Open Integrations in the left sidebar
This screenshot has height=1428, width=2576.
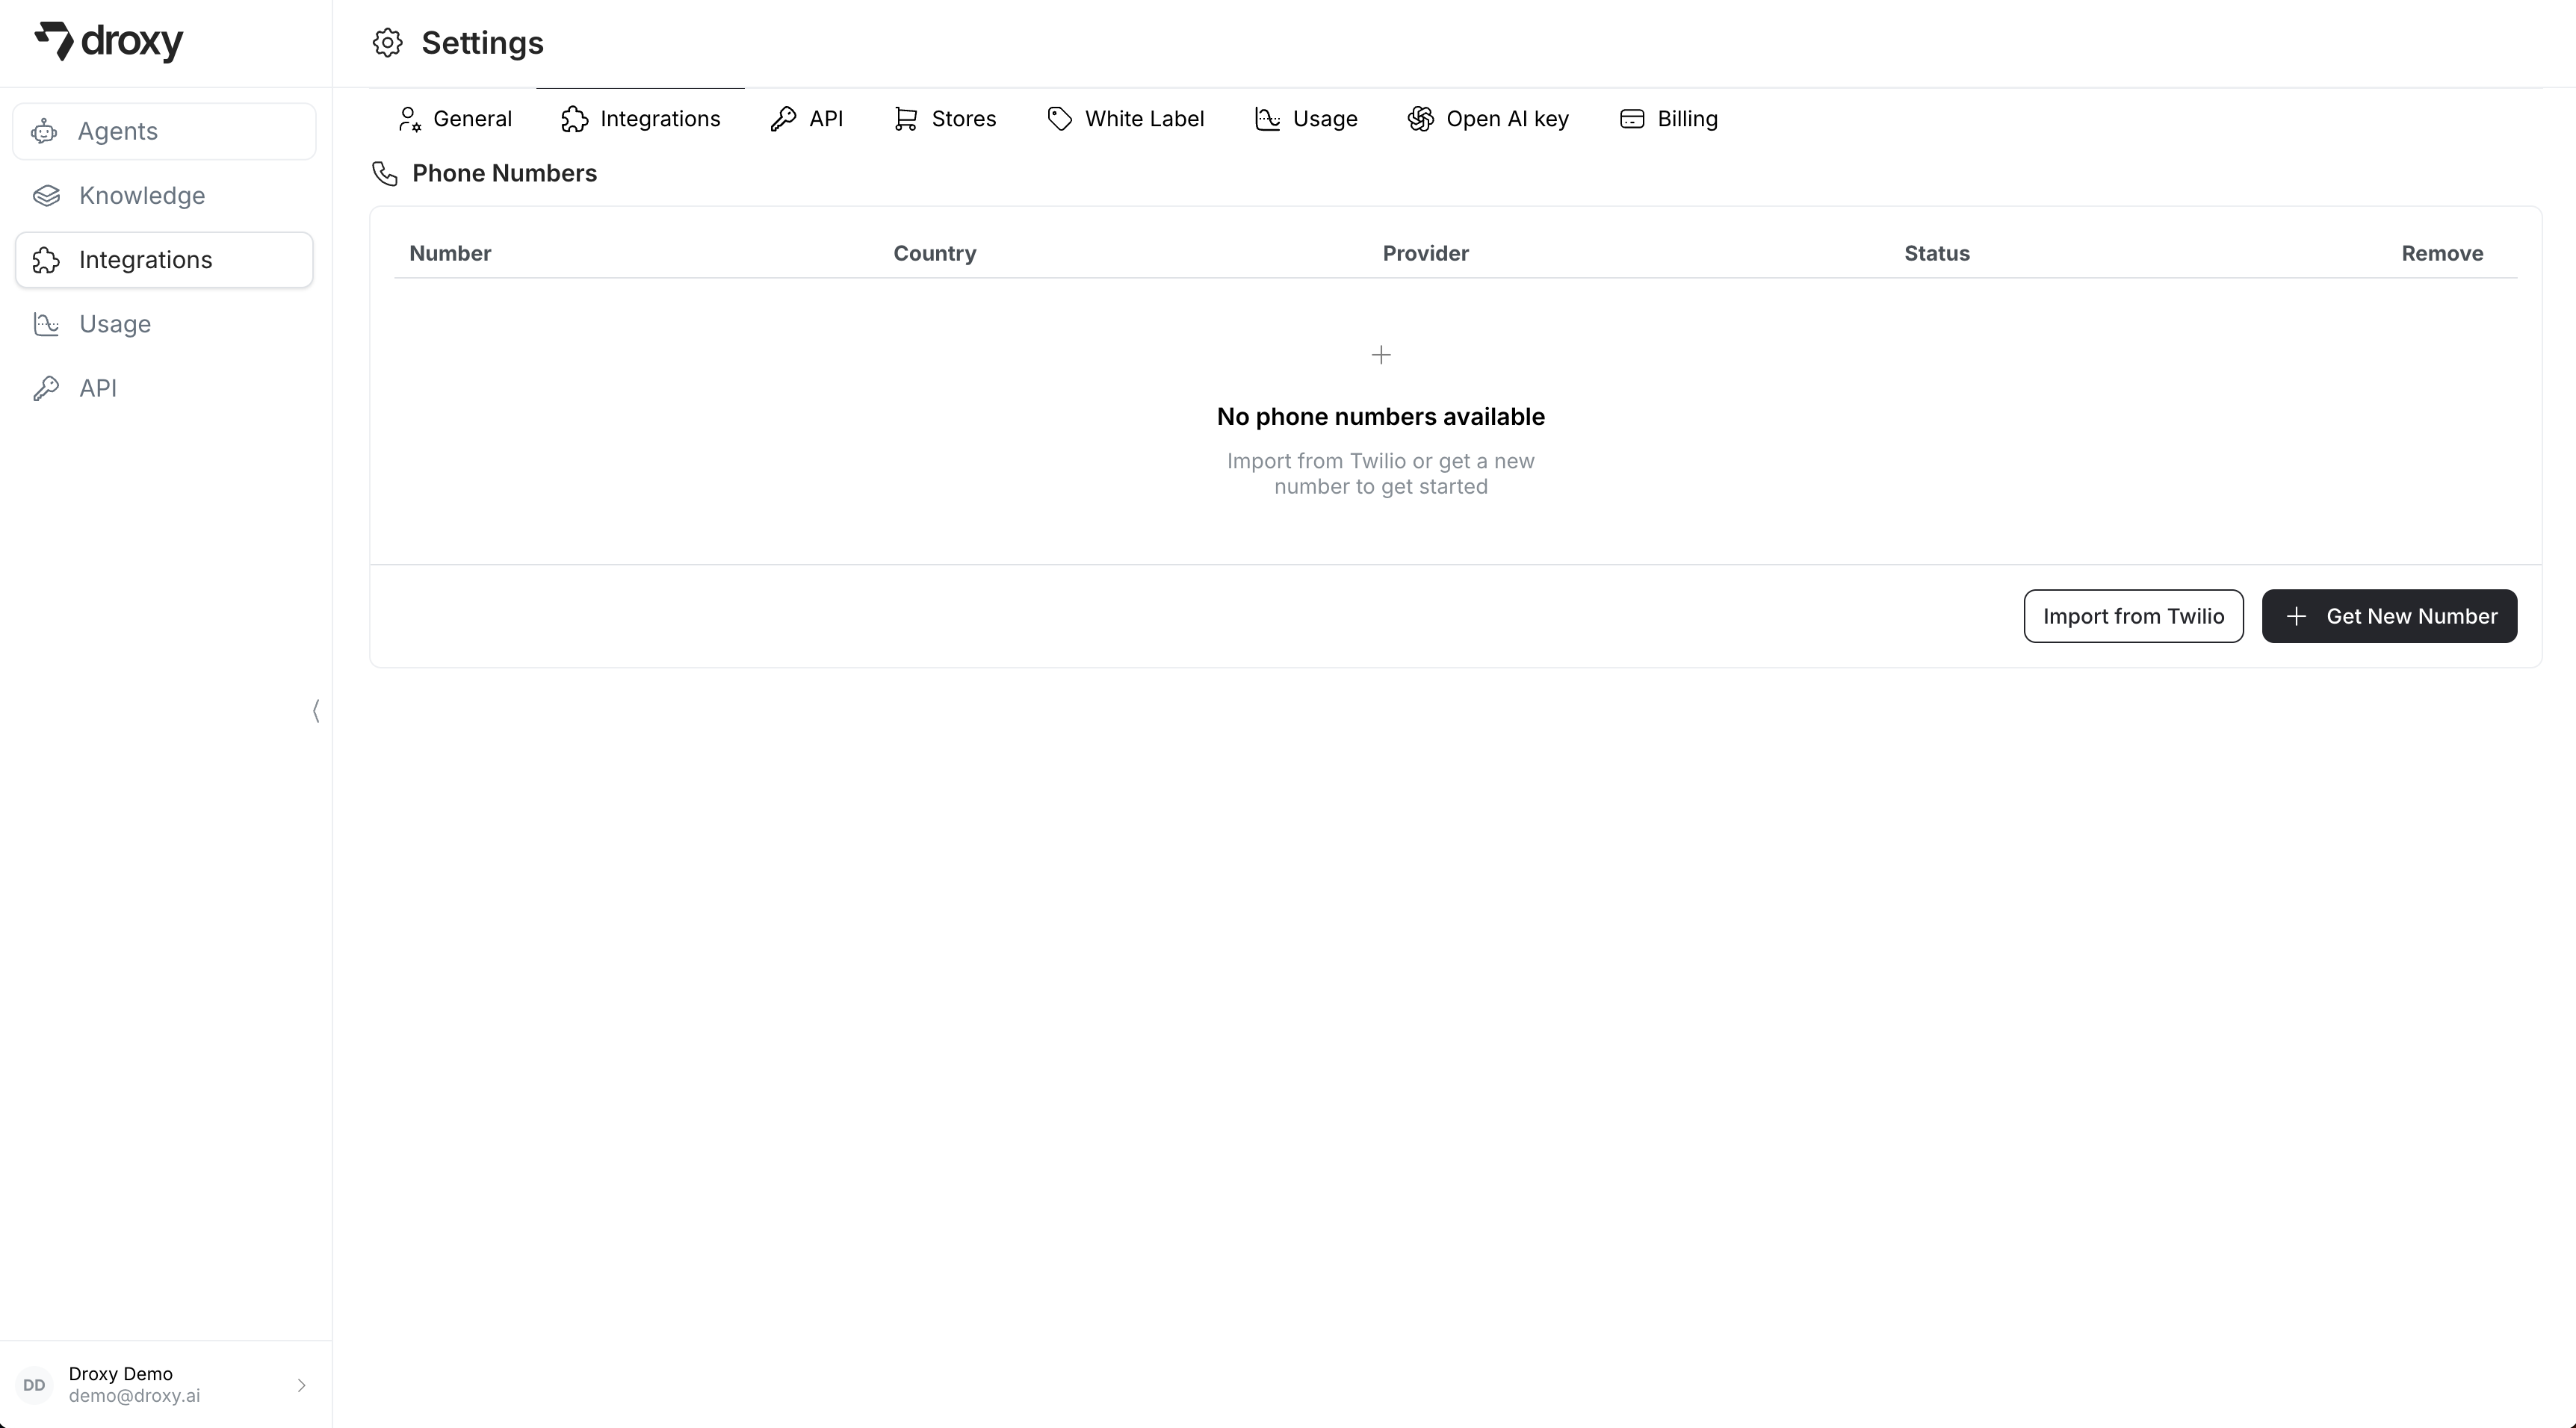(164, 260)
